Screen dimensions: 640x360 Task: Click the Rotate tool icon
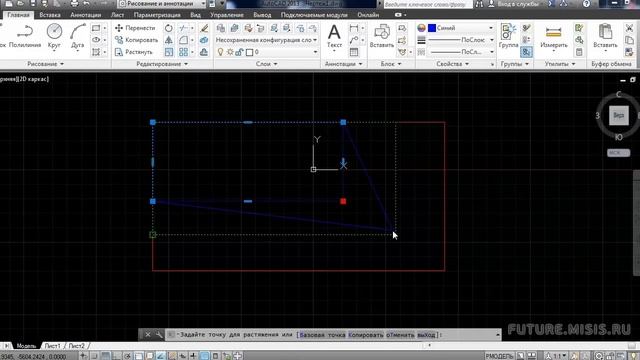[169, 28]
